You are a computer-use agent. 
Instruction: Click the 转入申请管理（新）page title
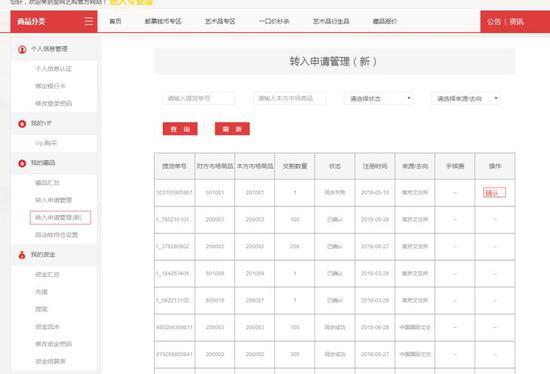click(x=333, y=62)
